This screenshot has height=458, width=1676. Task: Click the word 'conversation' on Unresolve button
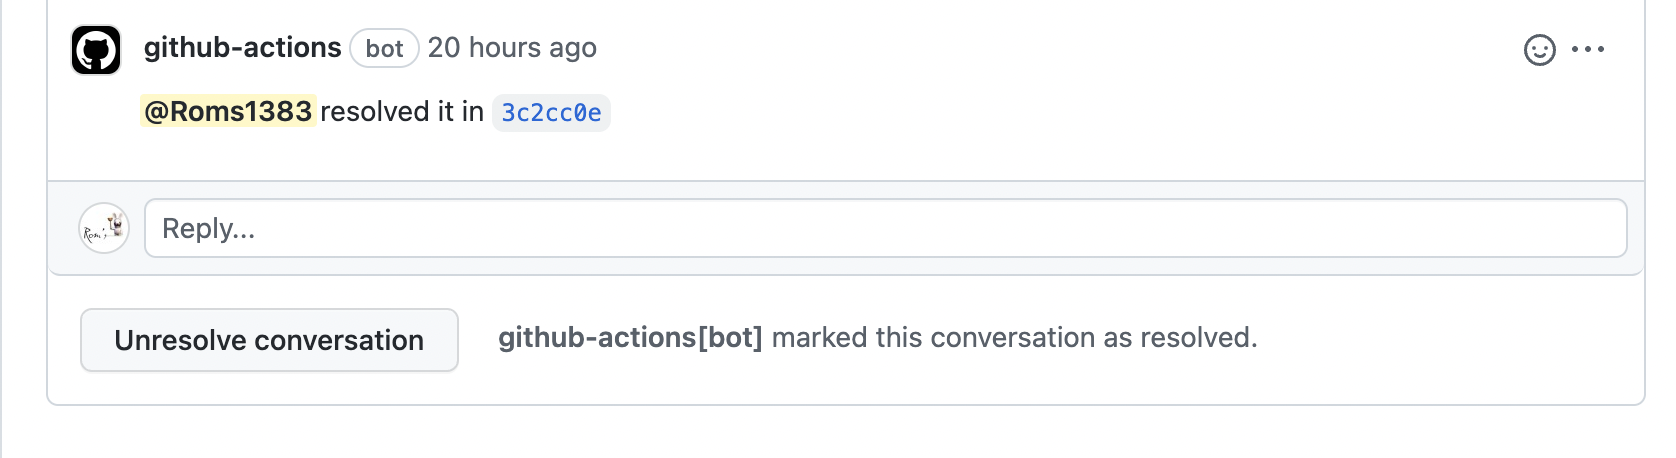coord(339,340)
